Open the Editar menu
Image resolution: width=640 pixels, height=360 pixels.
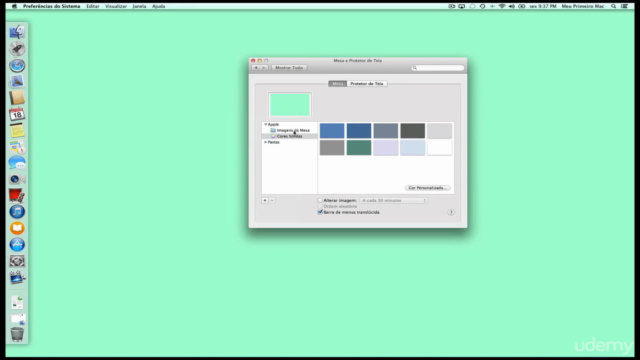(93, 6)
